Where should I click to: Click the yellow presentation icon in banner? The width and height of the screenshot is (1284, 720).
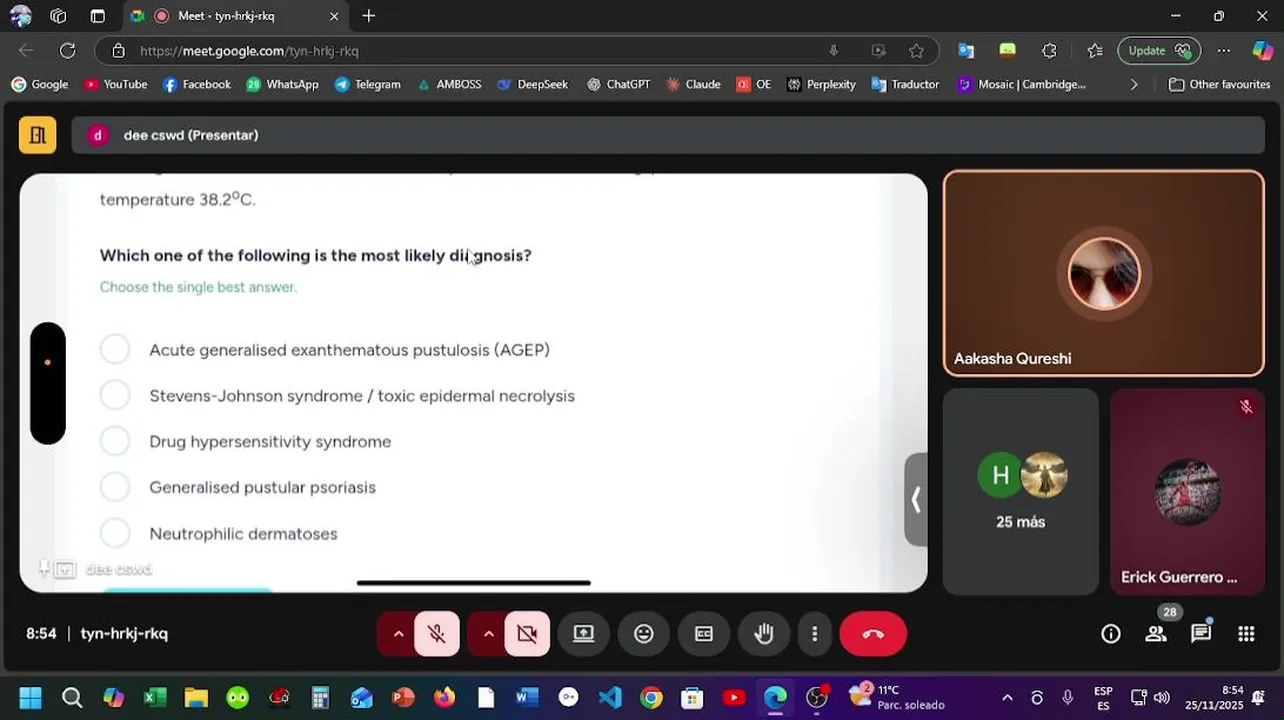[x=37, y=135]
